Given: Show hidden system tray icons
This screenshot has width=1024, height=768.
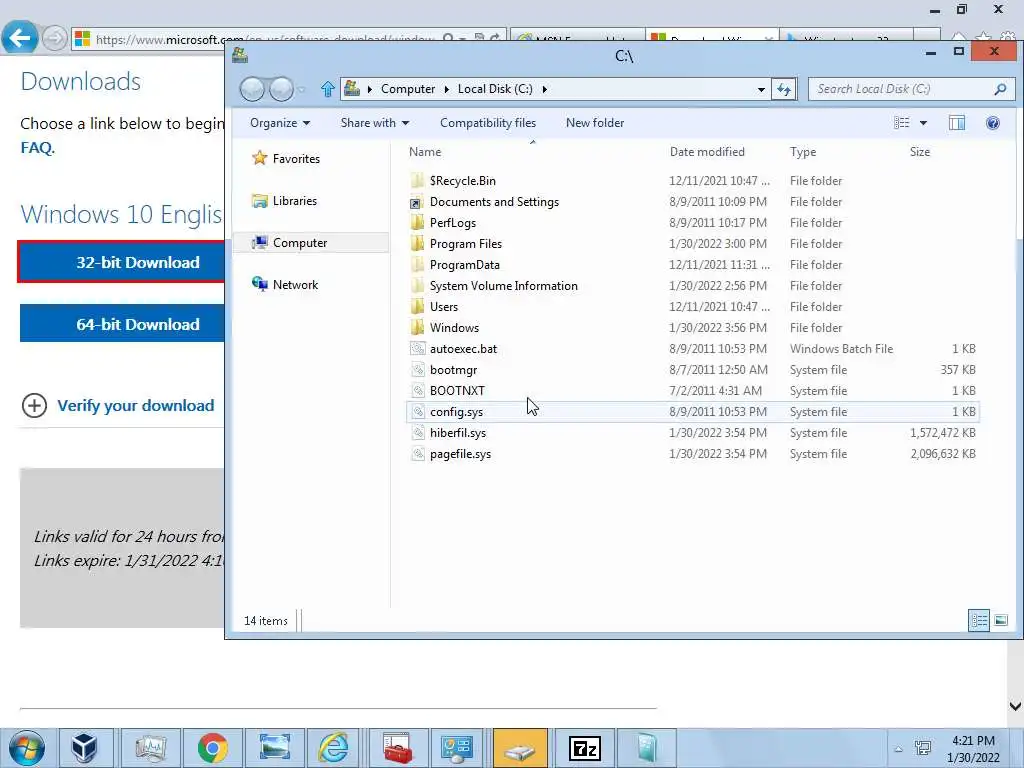Looking at the screenshot, I should tap(899, 749).
